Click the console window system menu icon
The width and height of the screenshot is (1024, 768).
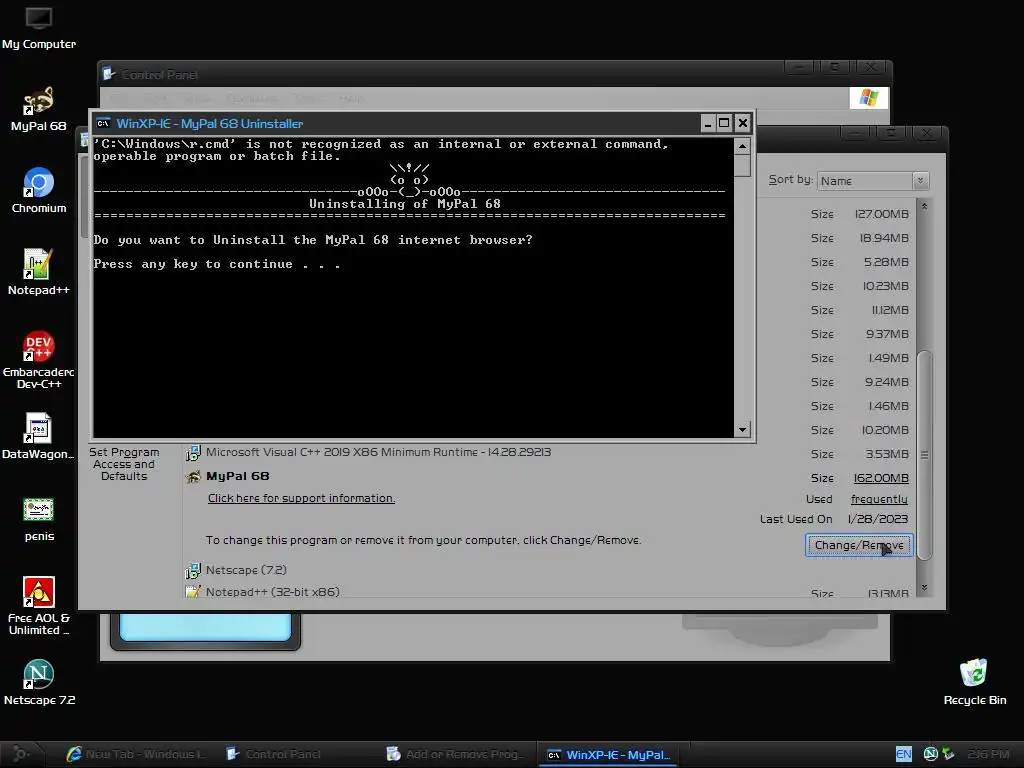[103, 123]
